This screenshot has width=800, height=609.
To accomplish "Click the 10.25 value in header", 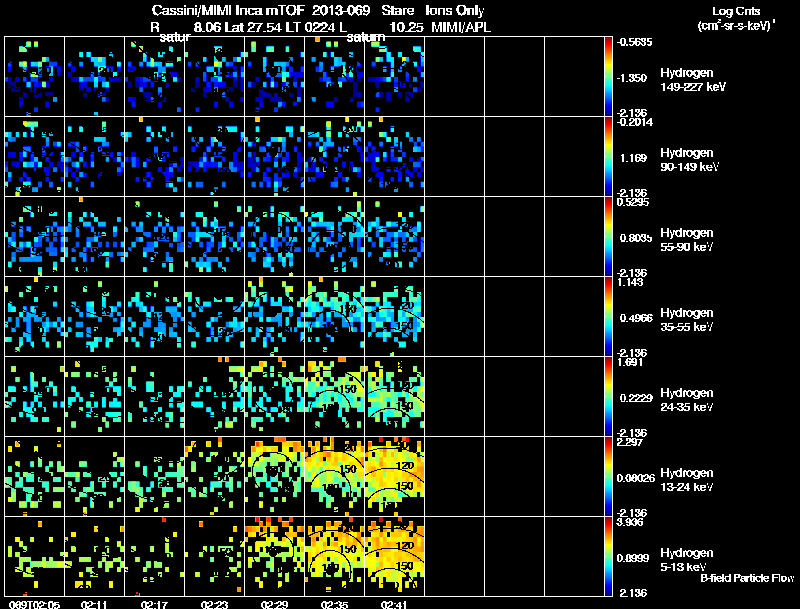I will (406, 27).
